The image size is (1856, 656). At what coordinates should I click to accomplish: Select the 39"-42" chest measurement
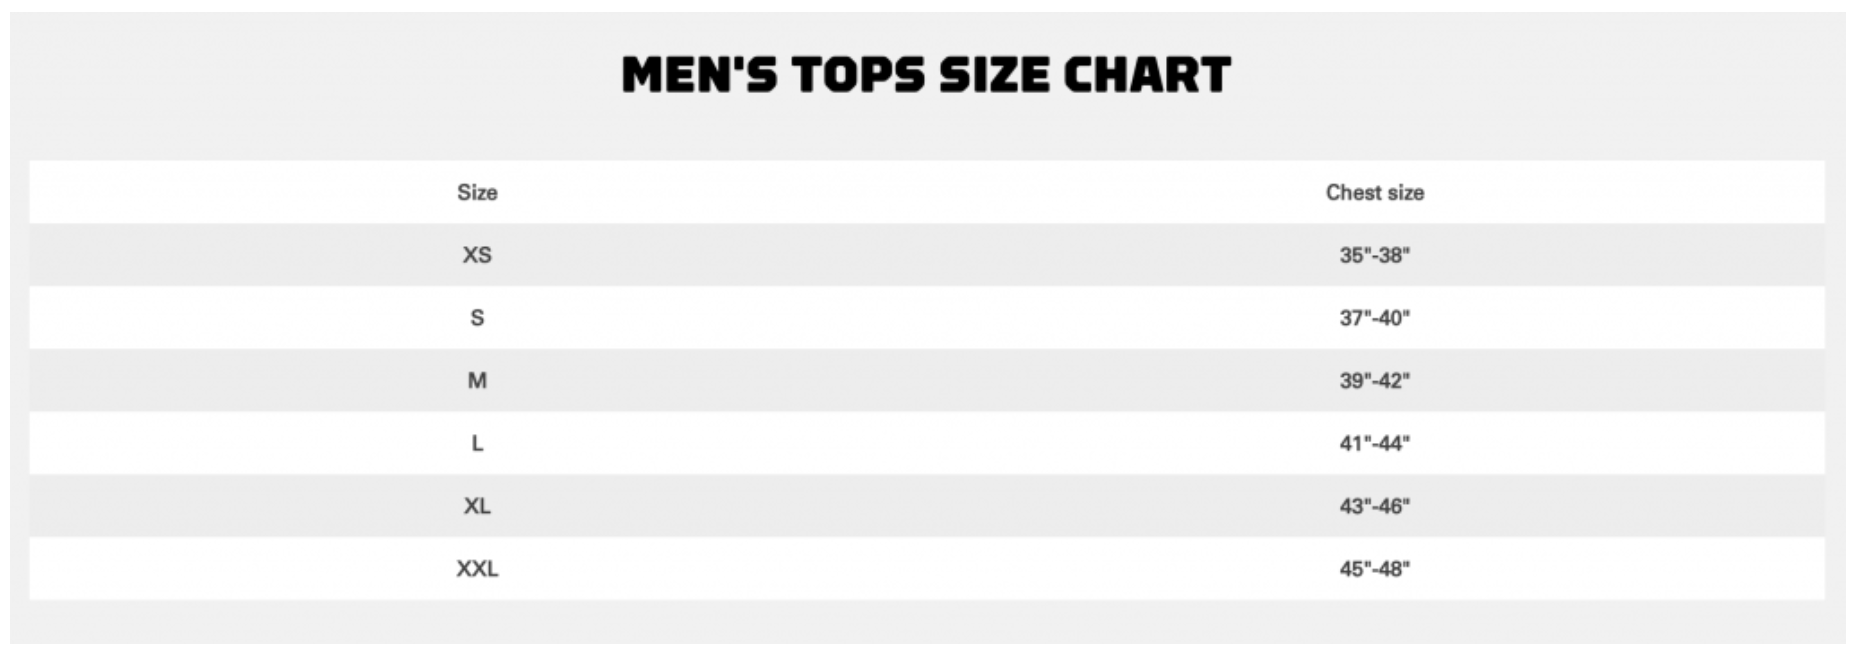coord(1375,380)
